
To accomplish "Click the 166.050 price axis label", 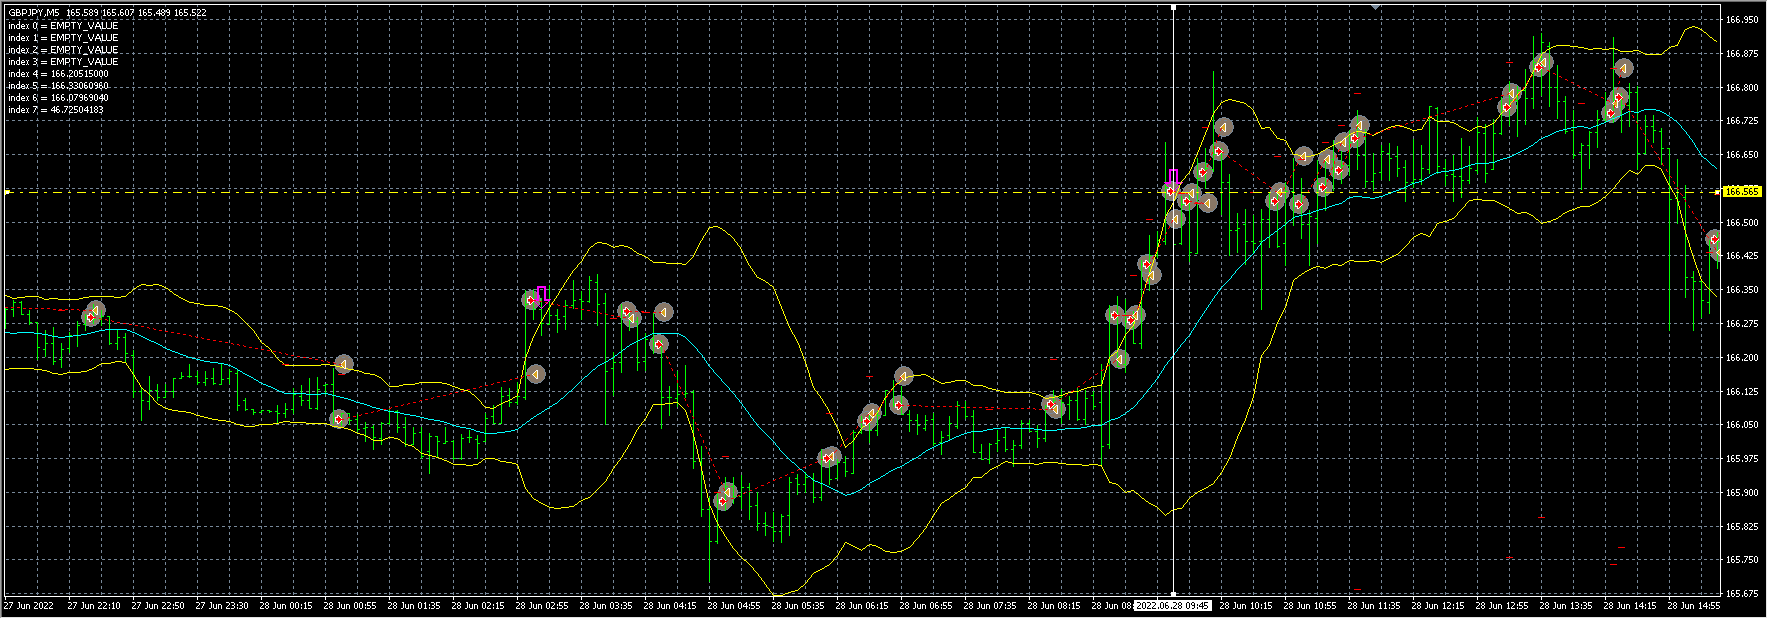I will [x=1742, y=425].
